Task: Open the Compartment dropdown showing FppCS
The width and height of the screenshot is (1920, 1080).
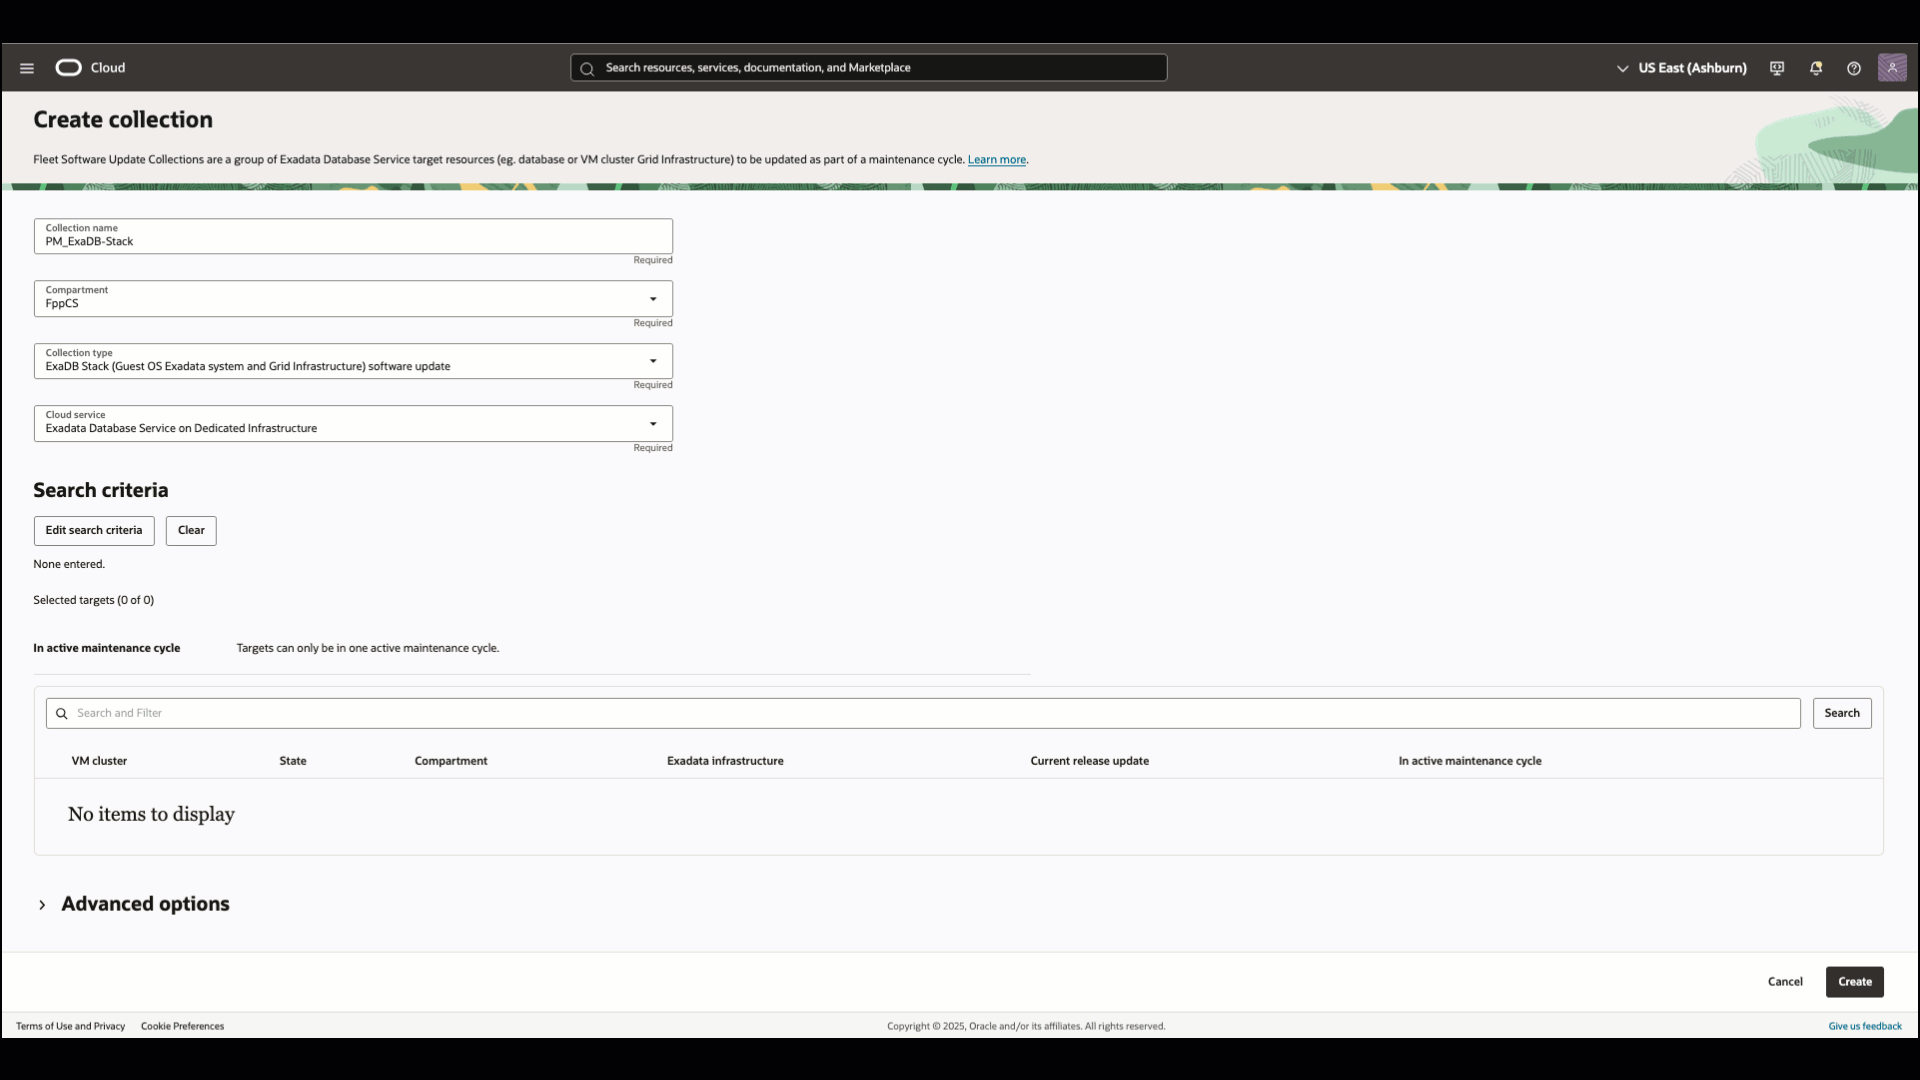Action: point(652,298)
